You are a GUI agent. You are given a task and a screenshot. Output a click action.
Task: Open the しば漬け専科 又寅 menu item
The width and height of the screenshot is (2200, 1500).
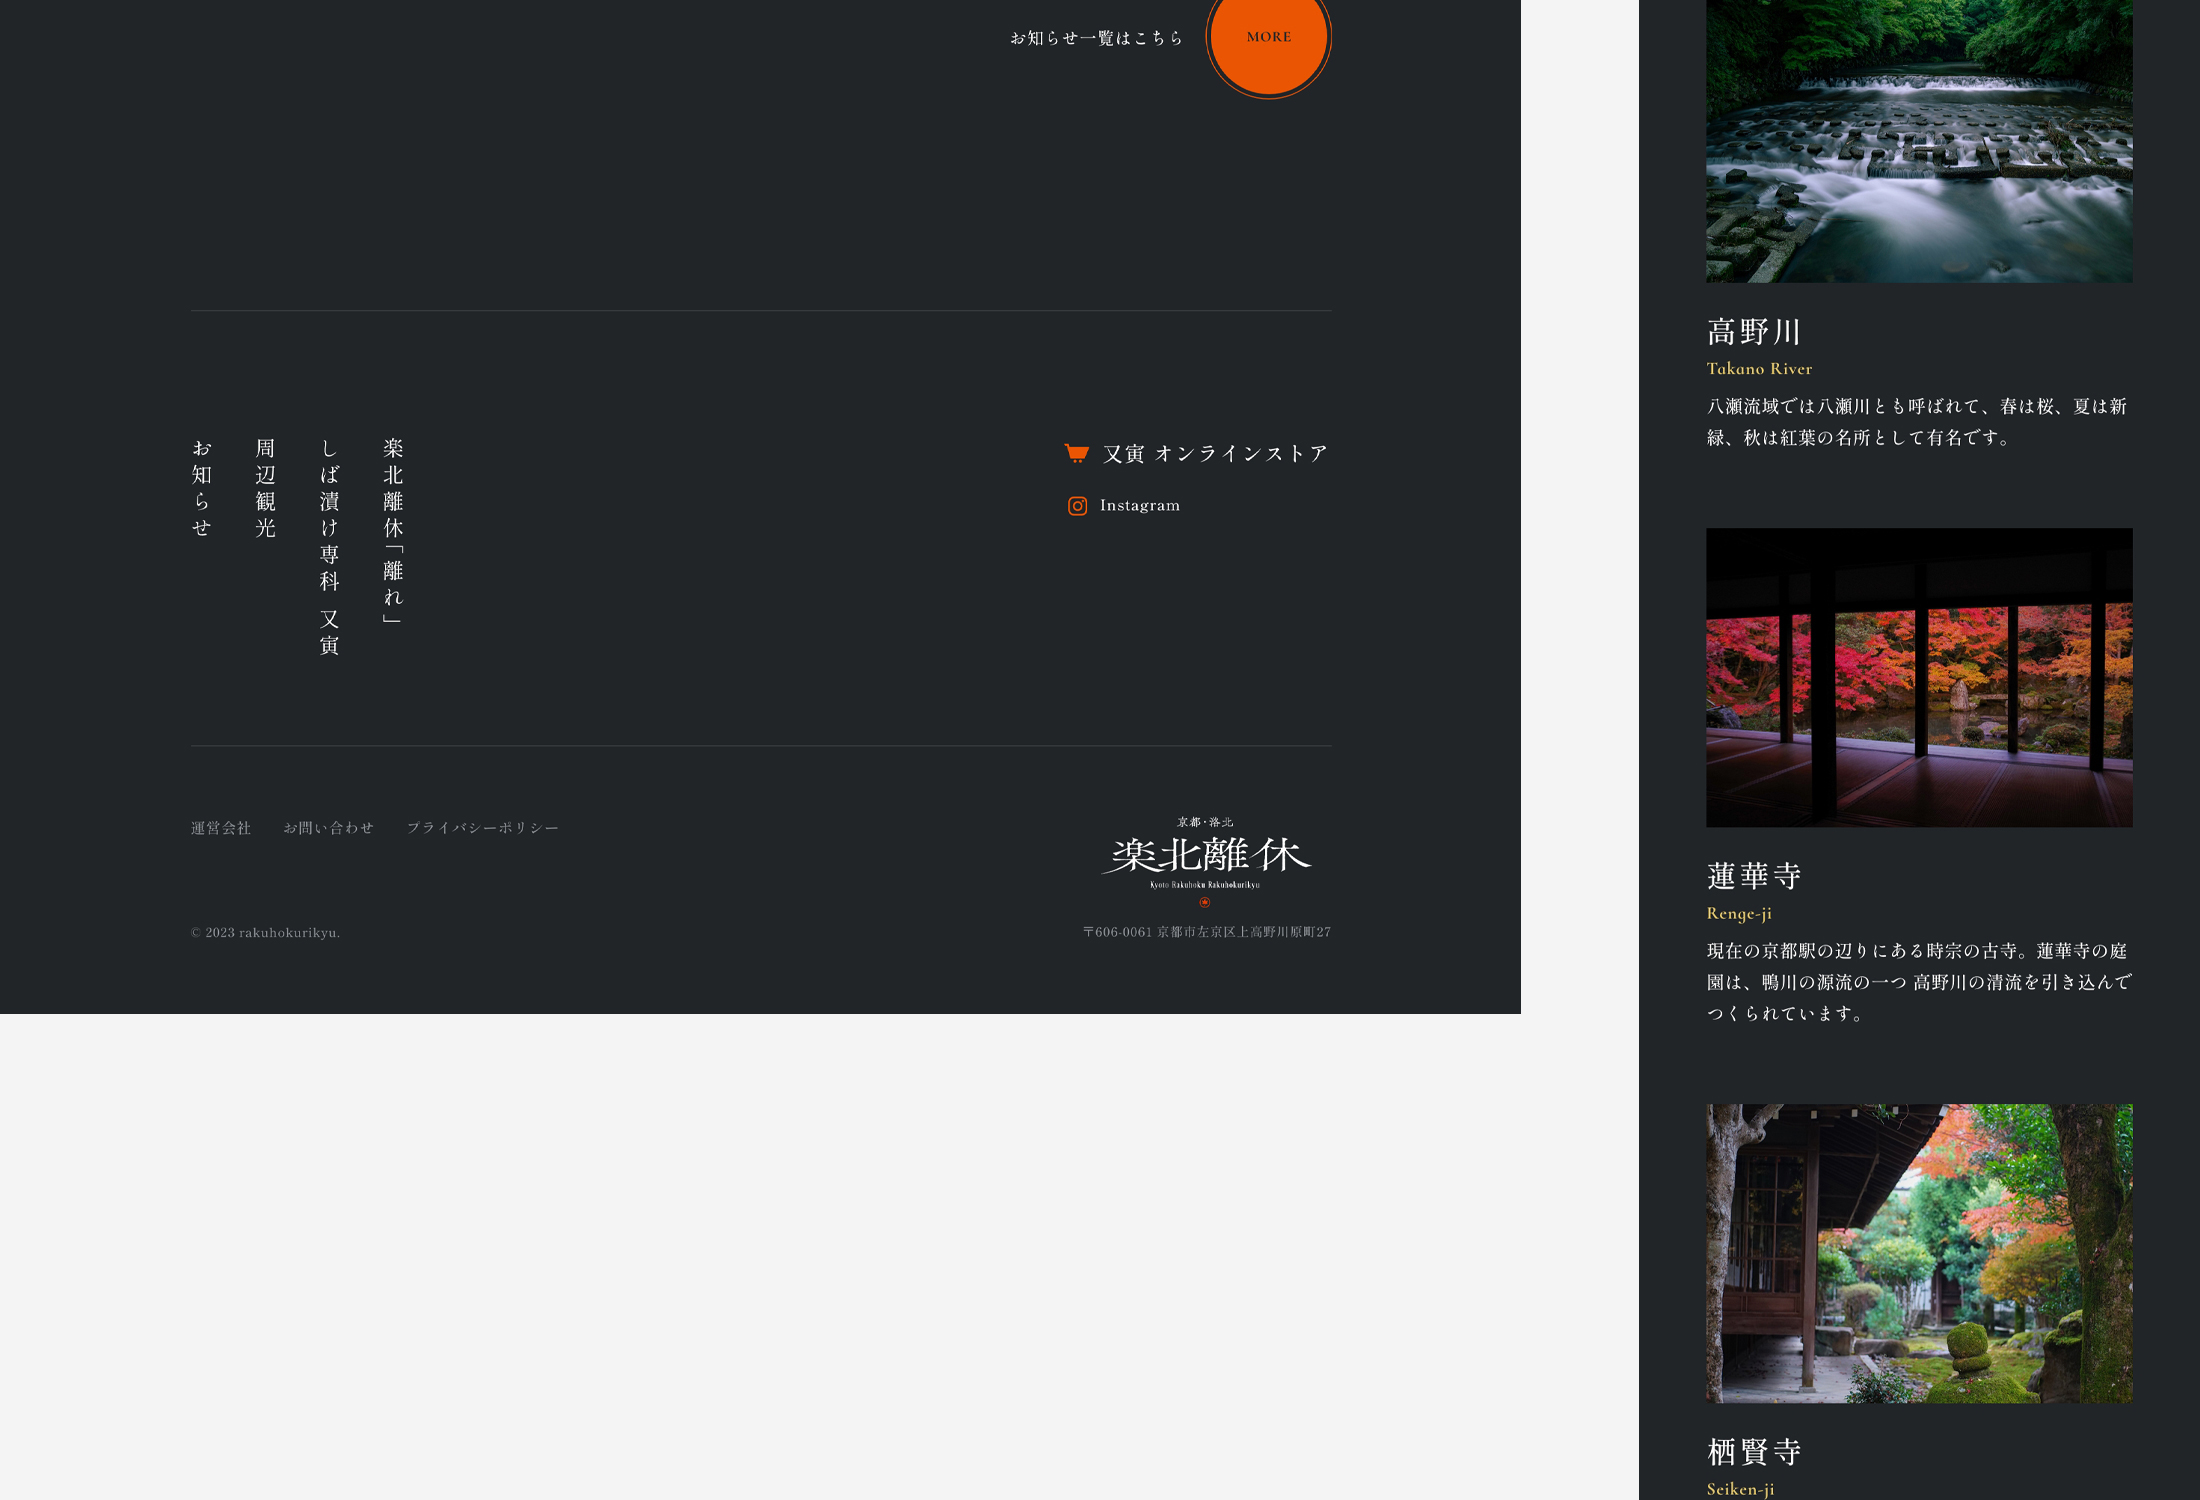pos(329,546)
